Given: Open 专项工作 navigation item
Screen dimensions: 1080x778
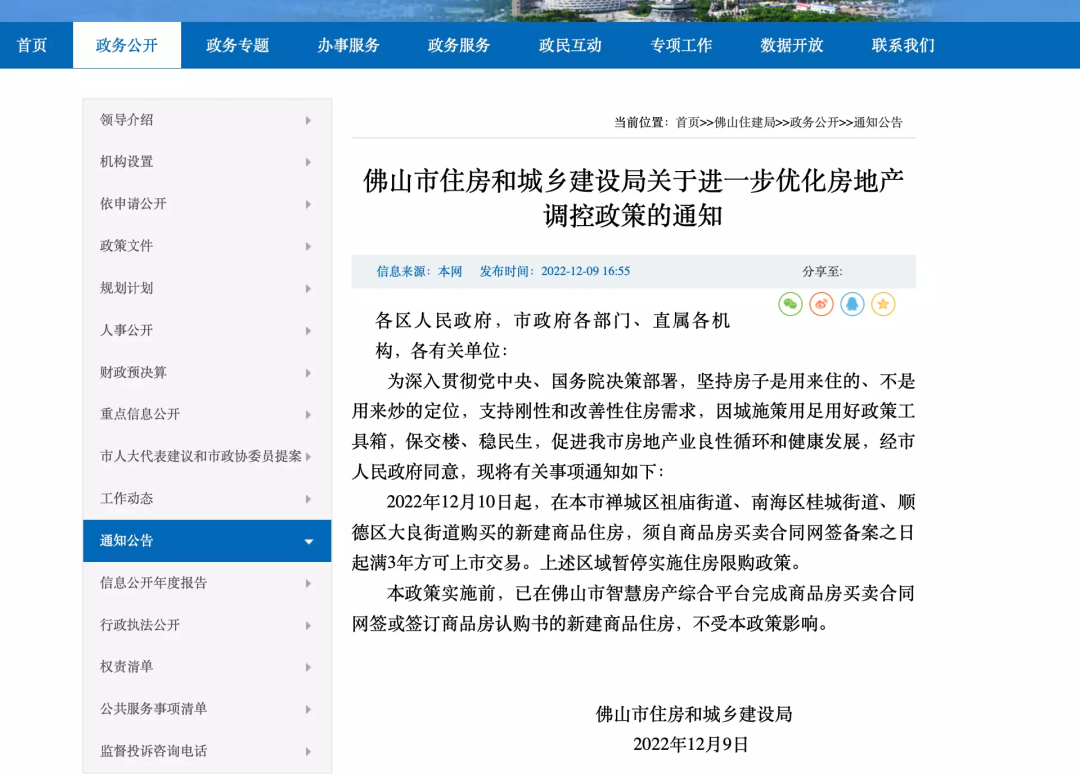Looking at the screenshot, I should coord(681,45).
